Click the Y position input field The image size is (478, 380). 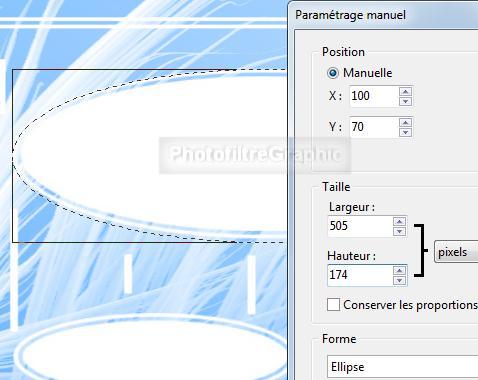pos(374,127)
